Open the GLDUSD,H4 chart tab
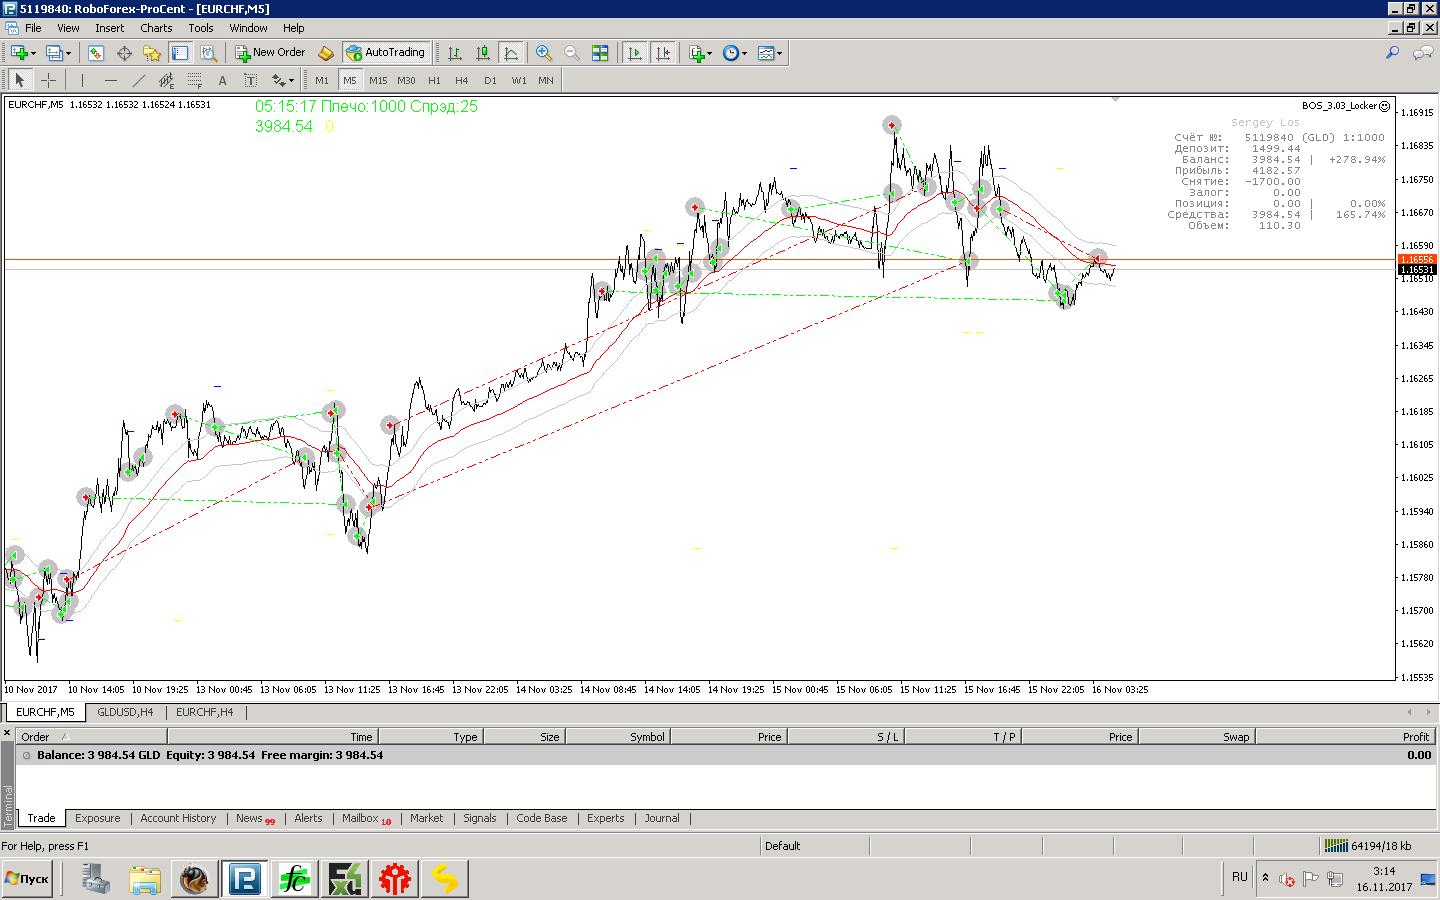The width and height of the screenshot is (1440, 900). (x=125, y=712)
